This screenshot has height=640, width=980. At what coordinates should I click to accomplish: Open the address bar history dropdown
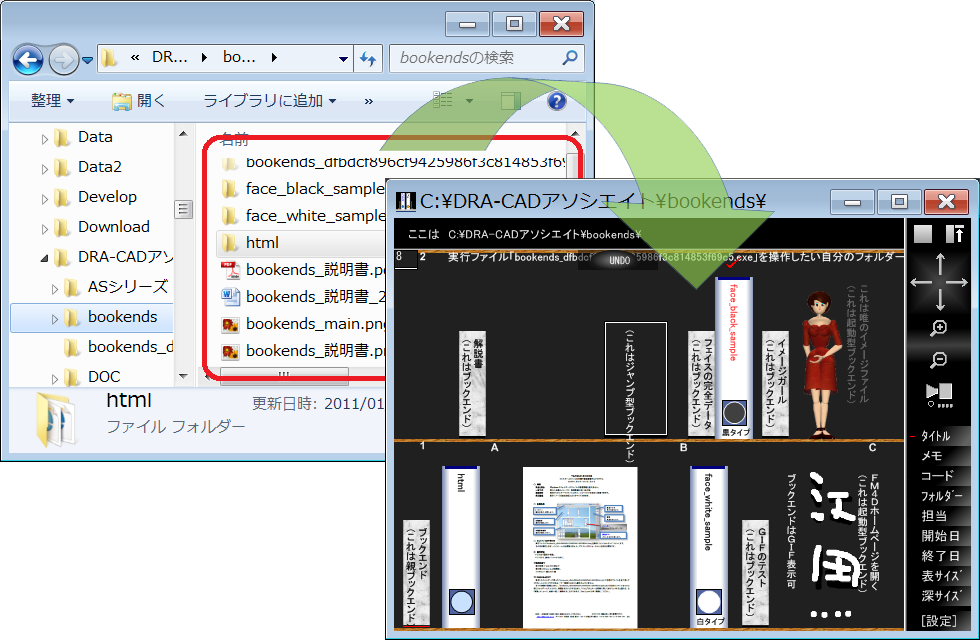tap(343, 59)
